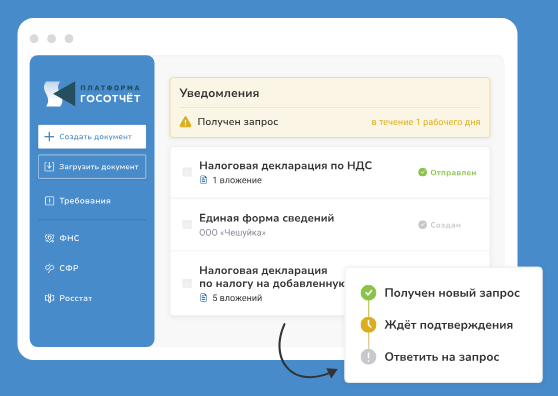Click the Платформа Госотчёт logo
558x396 pixels.
tap(92, 94)
